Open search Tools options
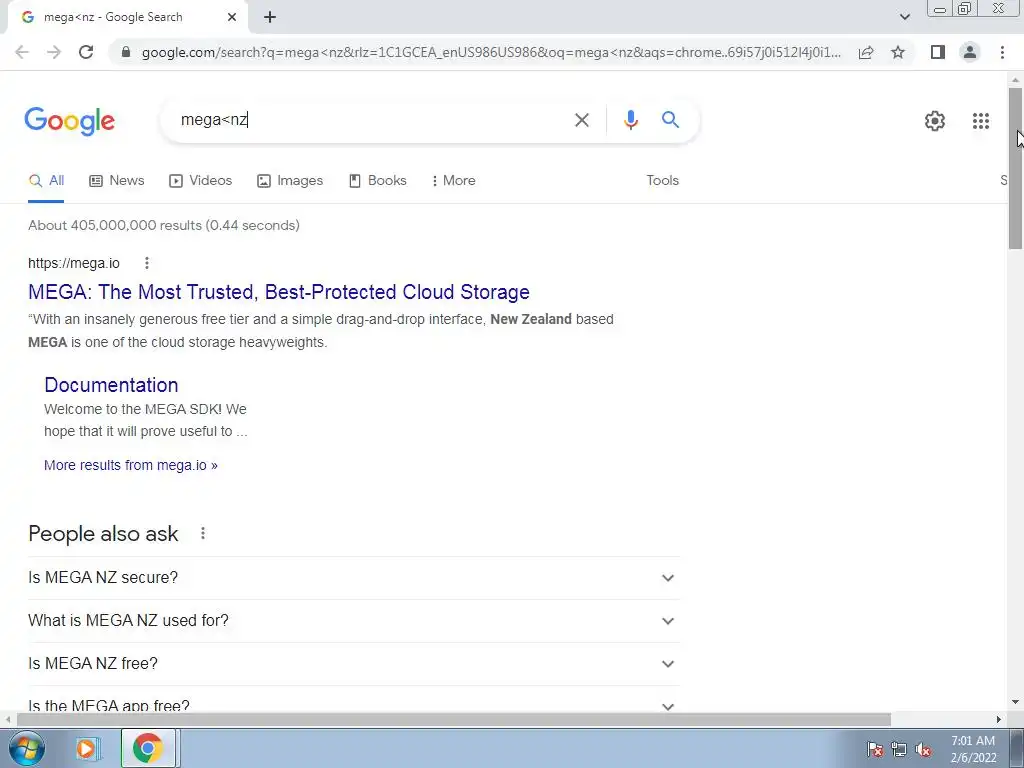This screenshot has width=1024, height=768. (662, 181)
